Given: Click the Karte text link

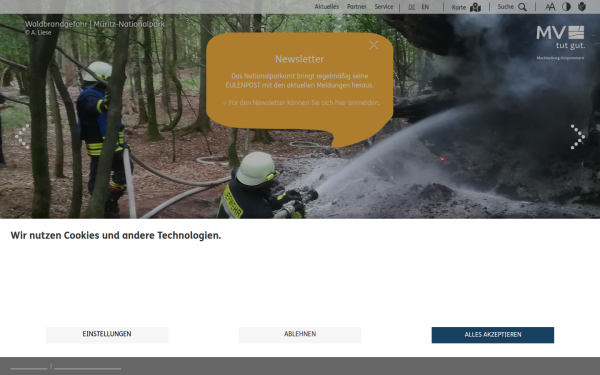Looking at the screenshot, I should (458, 7).
